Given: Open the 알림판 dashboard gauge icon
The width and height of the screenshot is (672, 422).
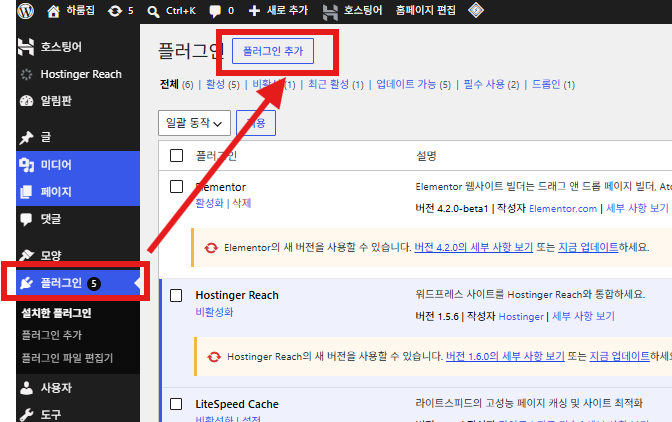Looking at the screenshot, I should point(27,101).
